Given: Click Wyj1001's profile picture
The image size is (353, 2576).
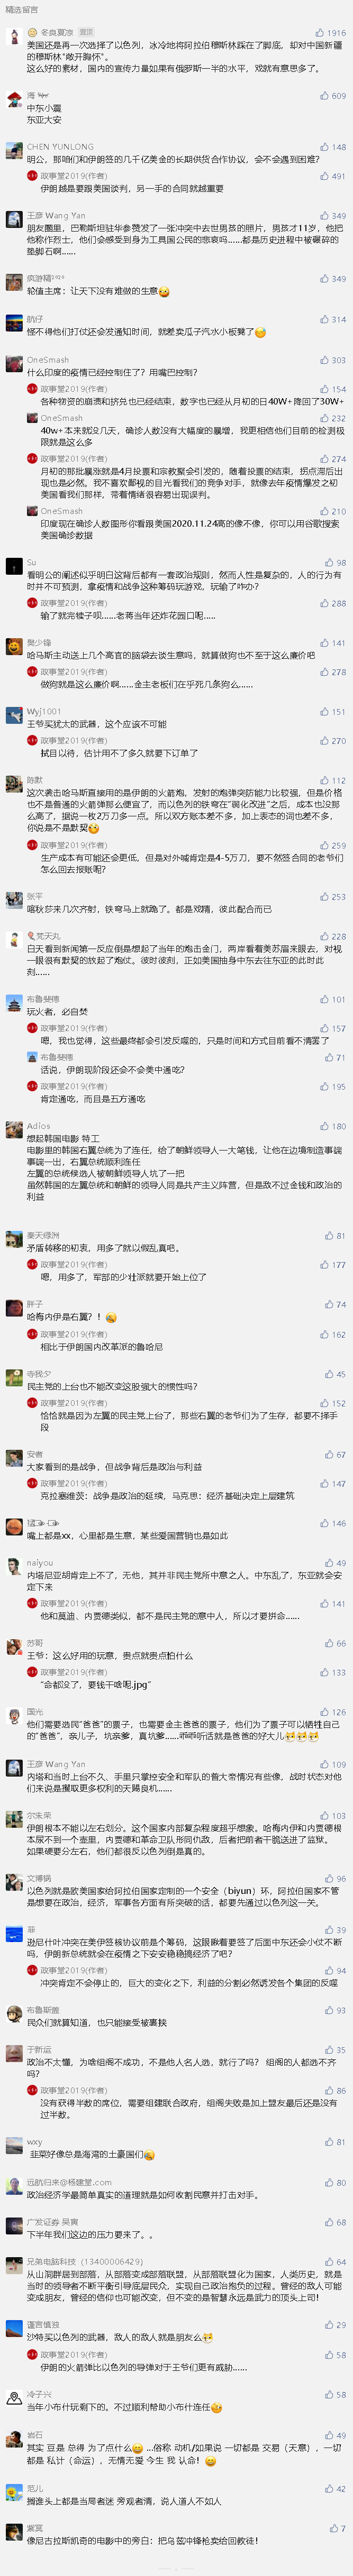Looking at the screenshot, I should (13, 716).
